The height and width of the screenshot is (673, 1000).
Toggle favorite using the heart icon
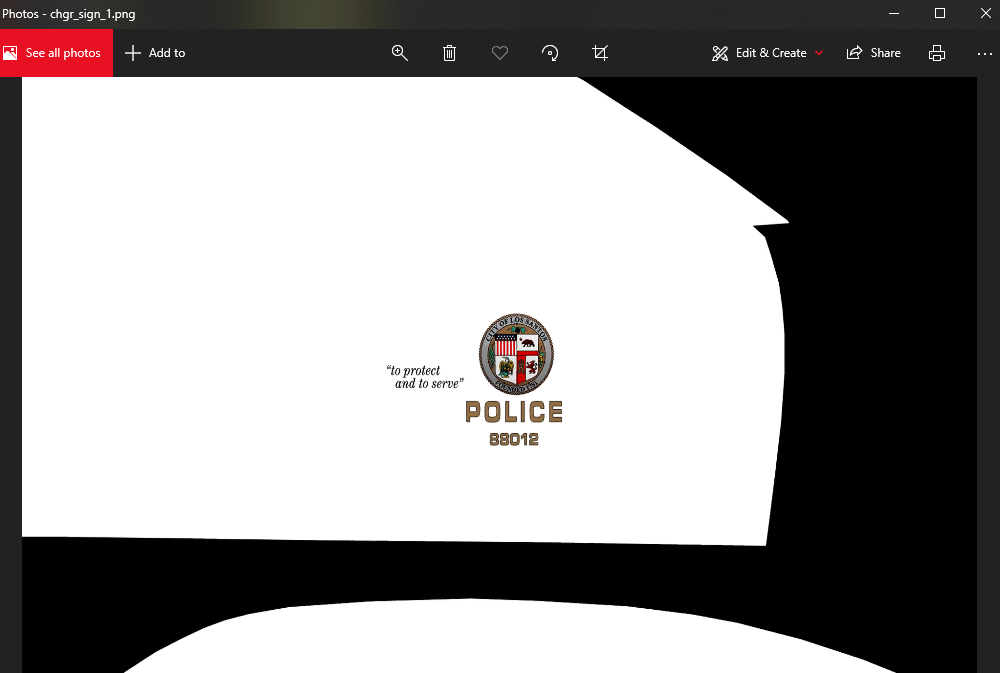click(499, 52)
